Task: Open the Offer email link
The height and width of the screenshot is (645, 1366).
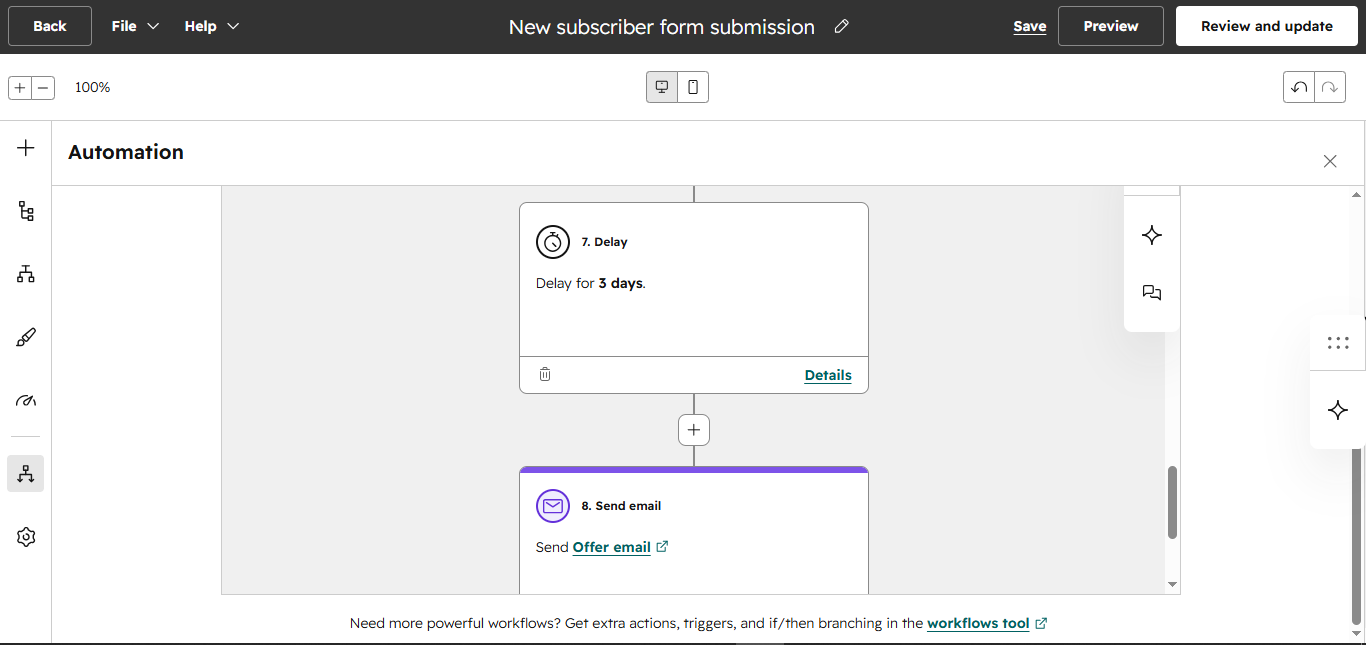Action: coord(612,547)
